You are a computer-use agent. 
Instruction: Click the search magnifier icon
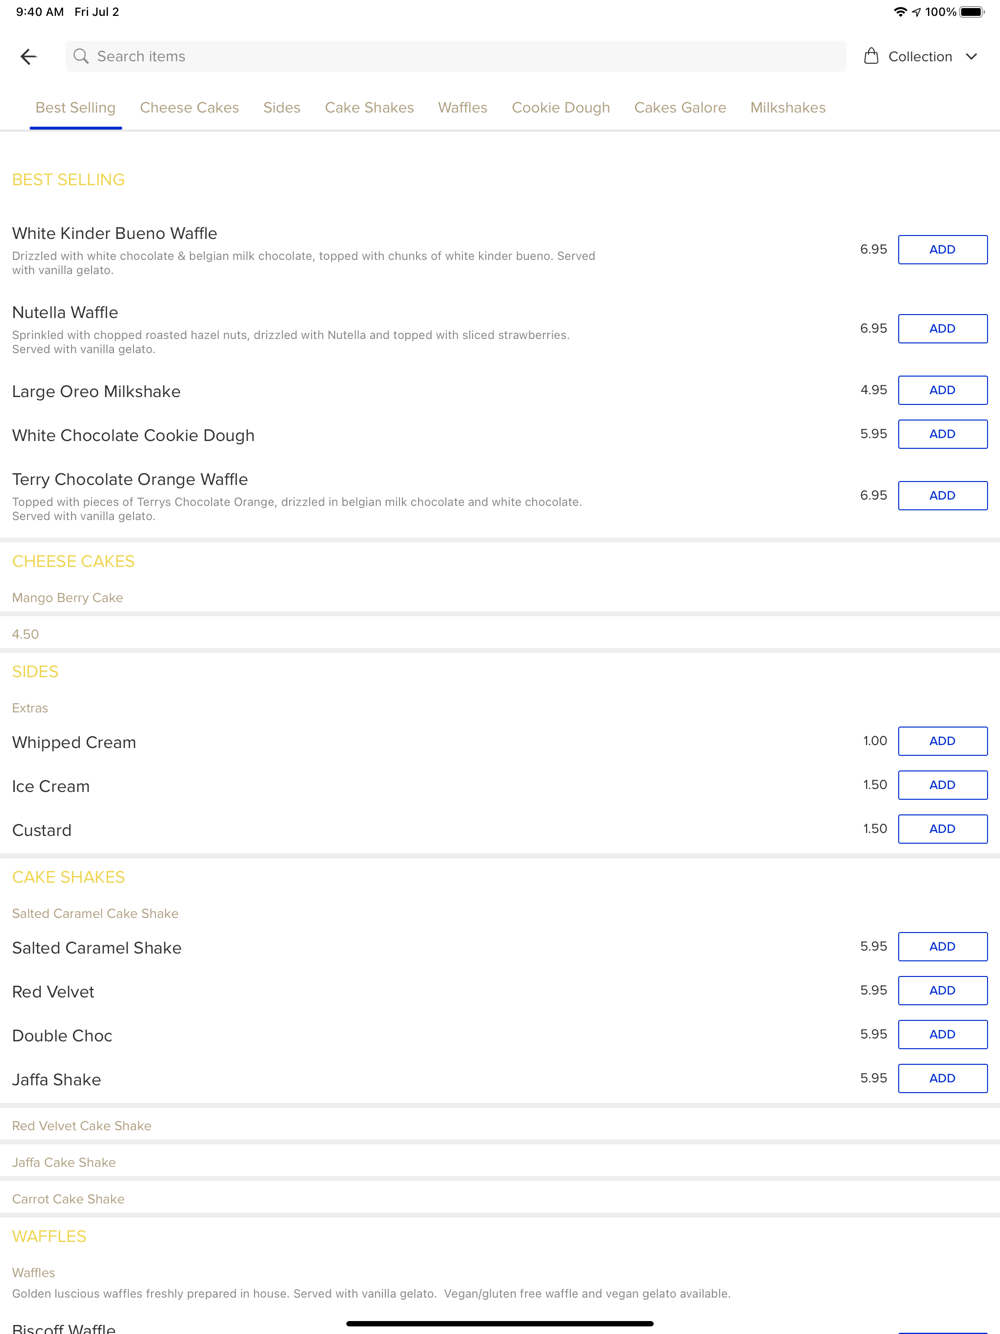point(81,56)
